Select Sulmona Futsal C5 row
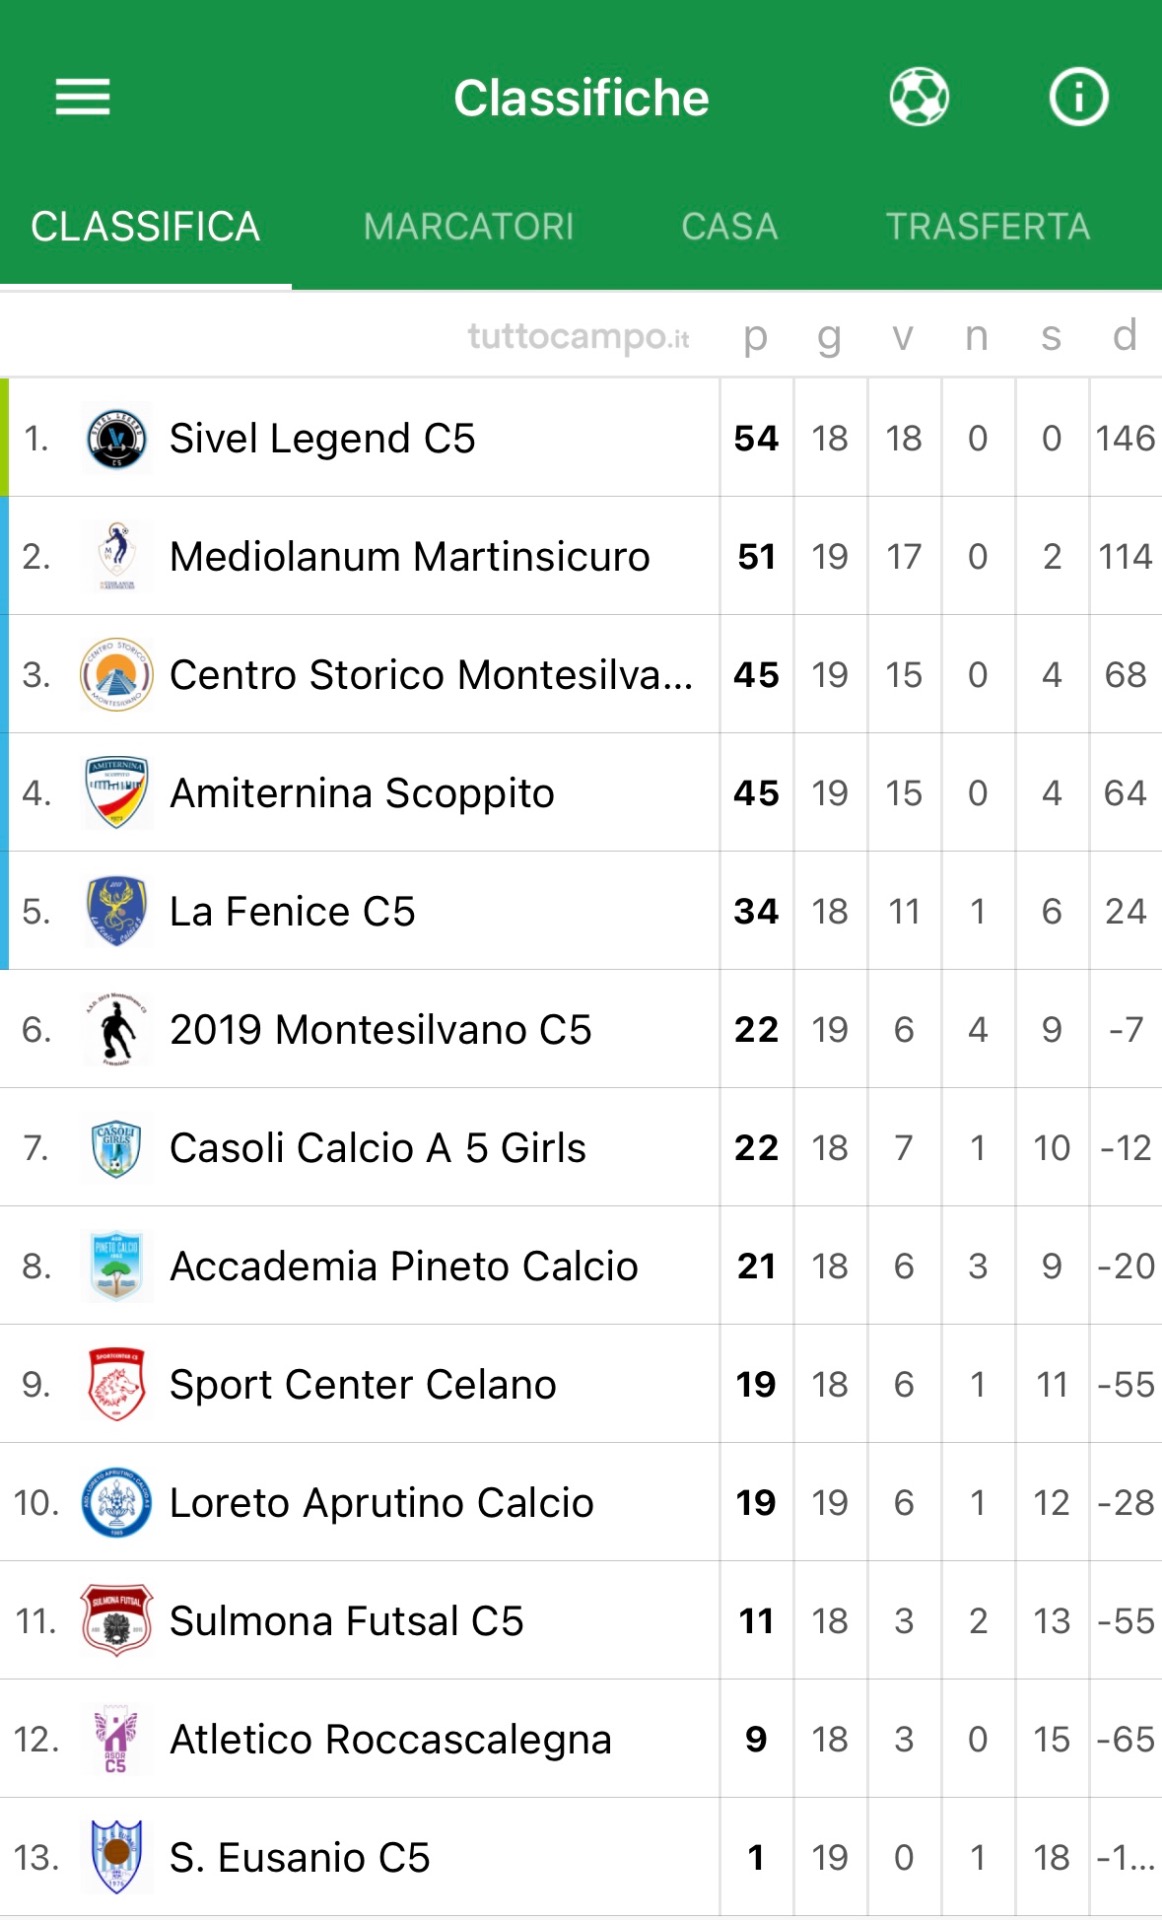 (346, 1621)
